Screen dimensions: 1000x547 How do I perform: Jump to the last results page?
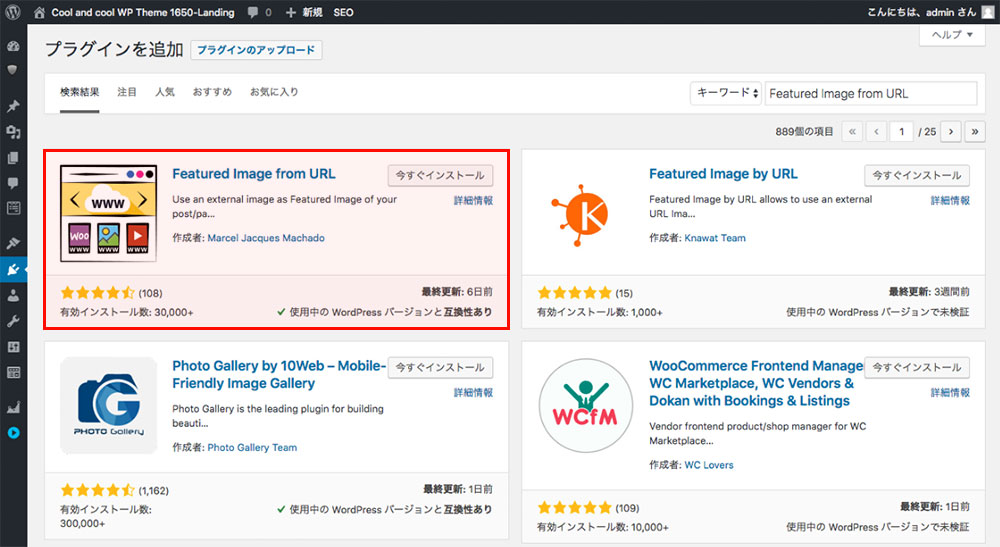[974, 131]
